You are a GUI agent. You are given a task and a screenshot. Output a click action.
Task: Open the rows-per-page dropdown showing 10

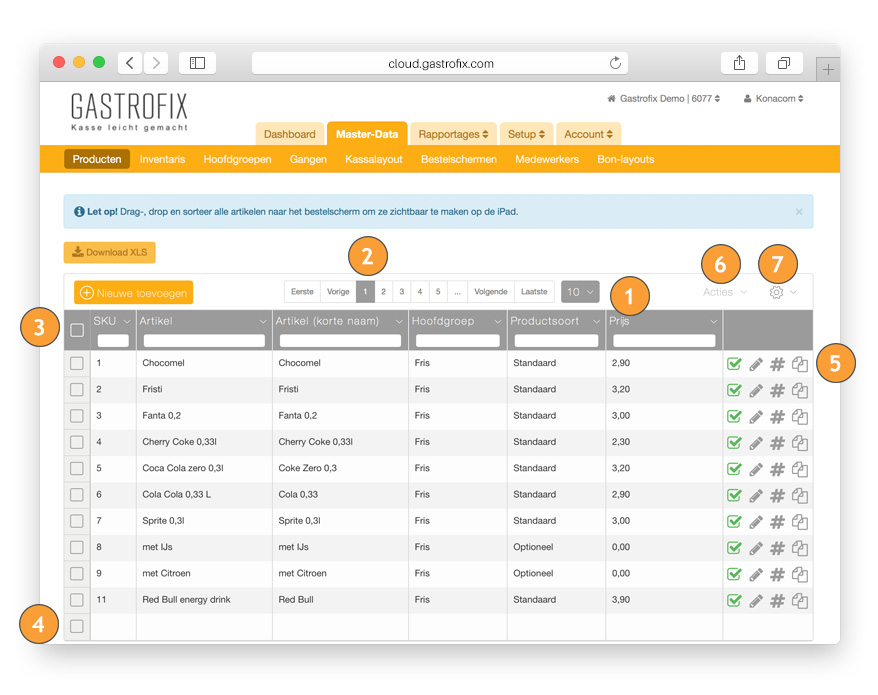click(x=580, y=292)
